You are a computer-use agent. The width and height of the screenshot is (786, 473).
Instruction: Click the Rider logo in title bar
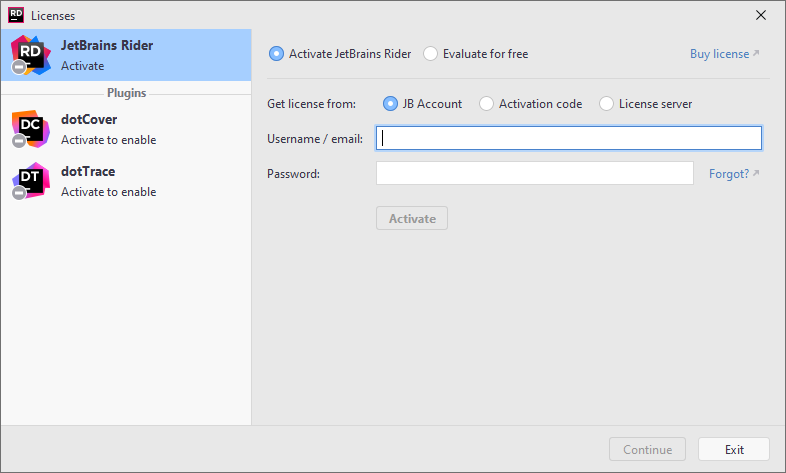[16, 15]
